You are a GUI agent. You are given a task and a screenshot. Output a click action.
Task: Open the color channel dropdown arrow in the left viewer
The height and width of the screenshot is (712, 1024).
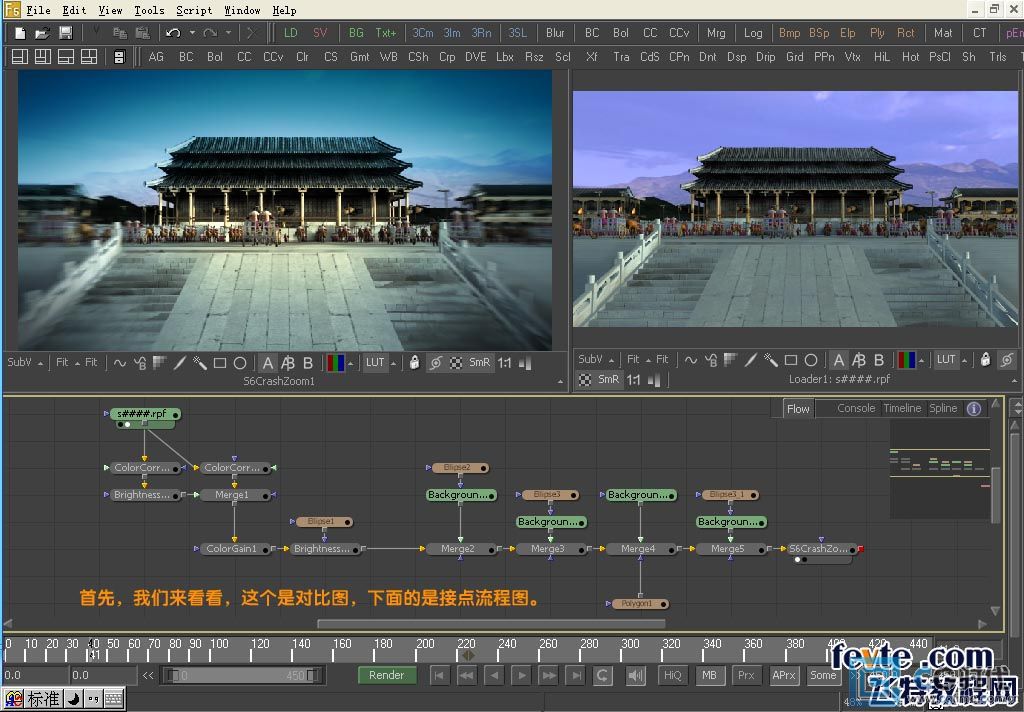(351, 363)
